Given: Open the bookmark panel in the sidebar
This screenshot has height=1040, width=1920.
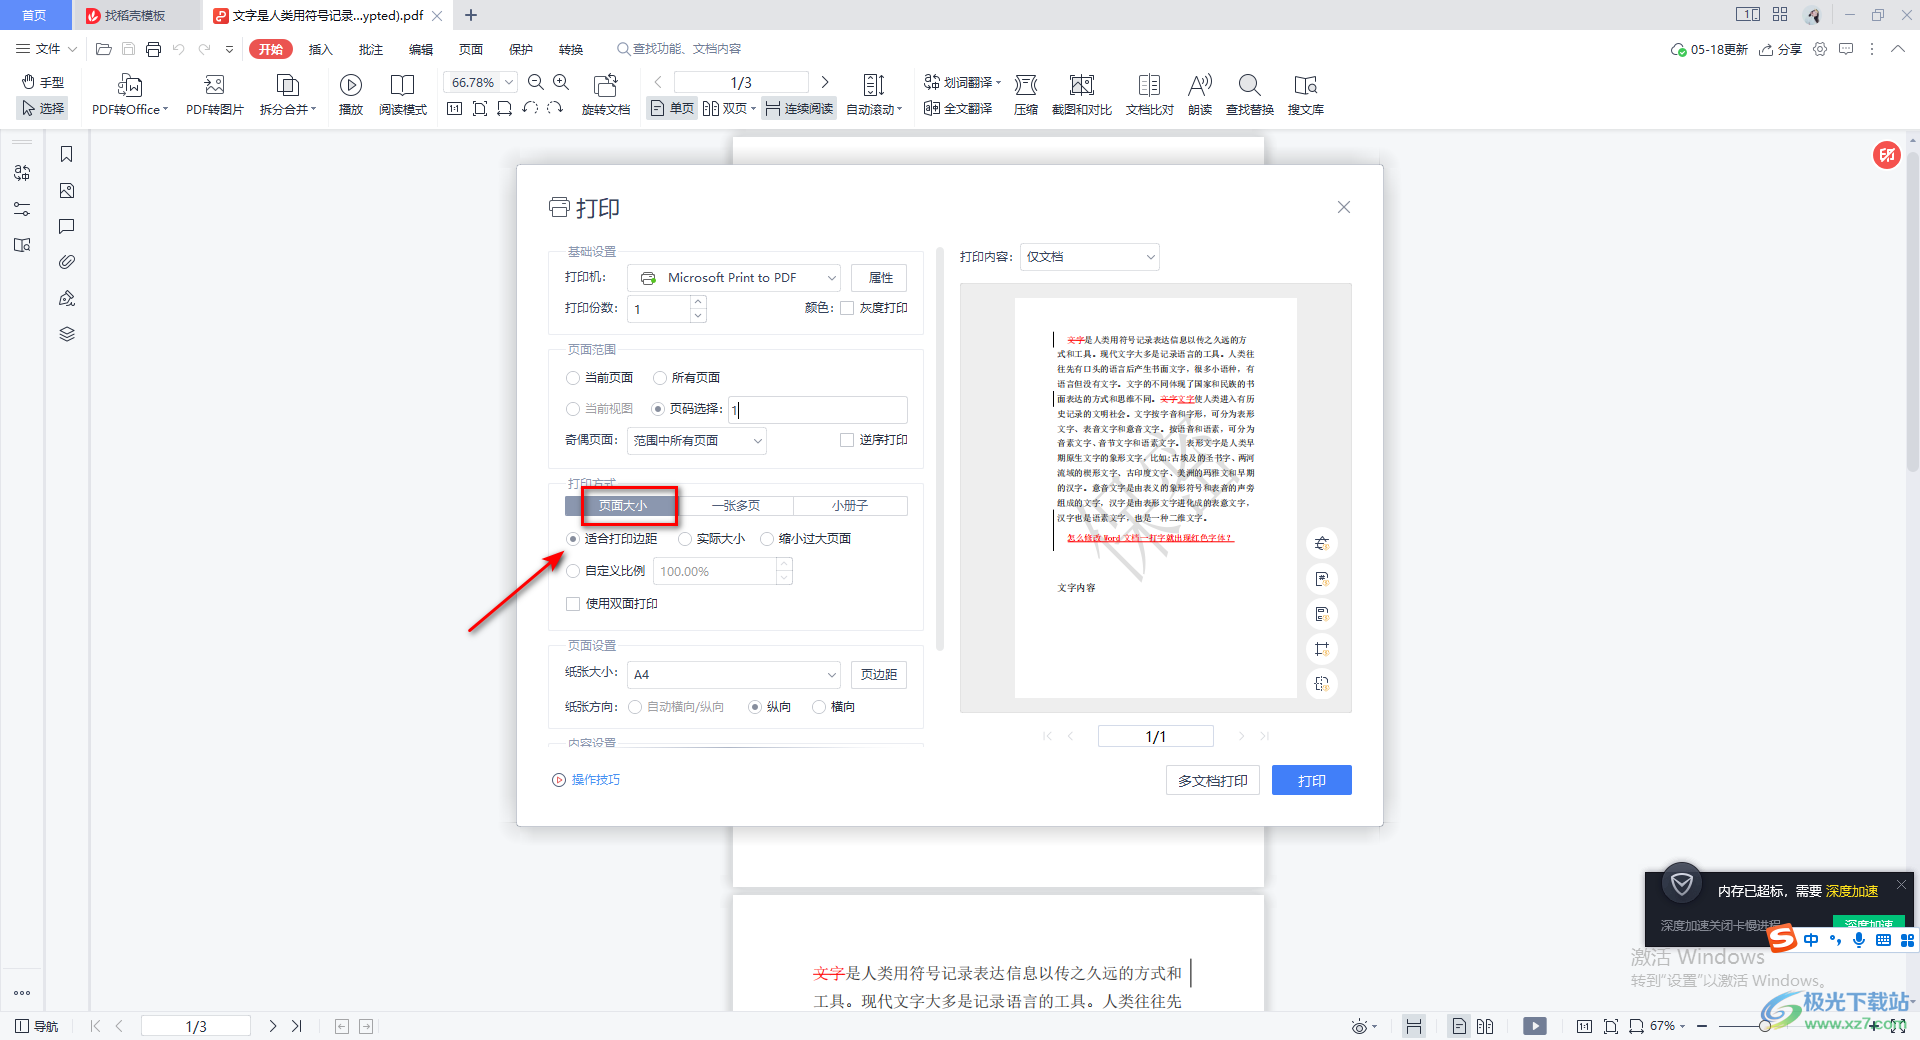Looking at the screenshot, I should 67,154.
